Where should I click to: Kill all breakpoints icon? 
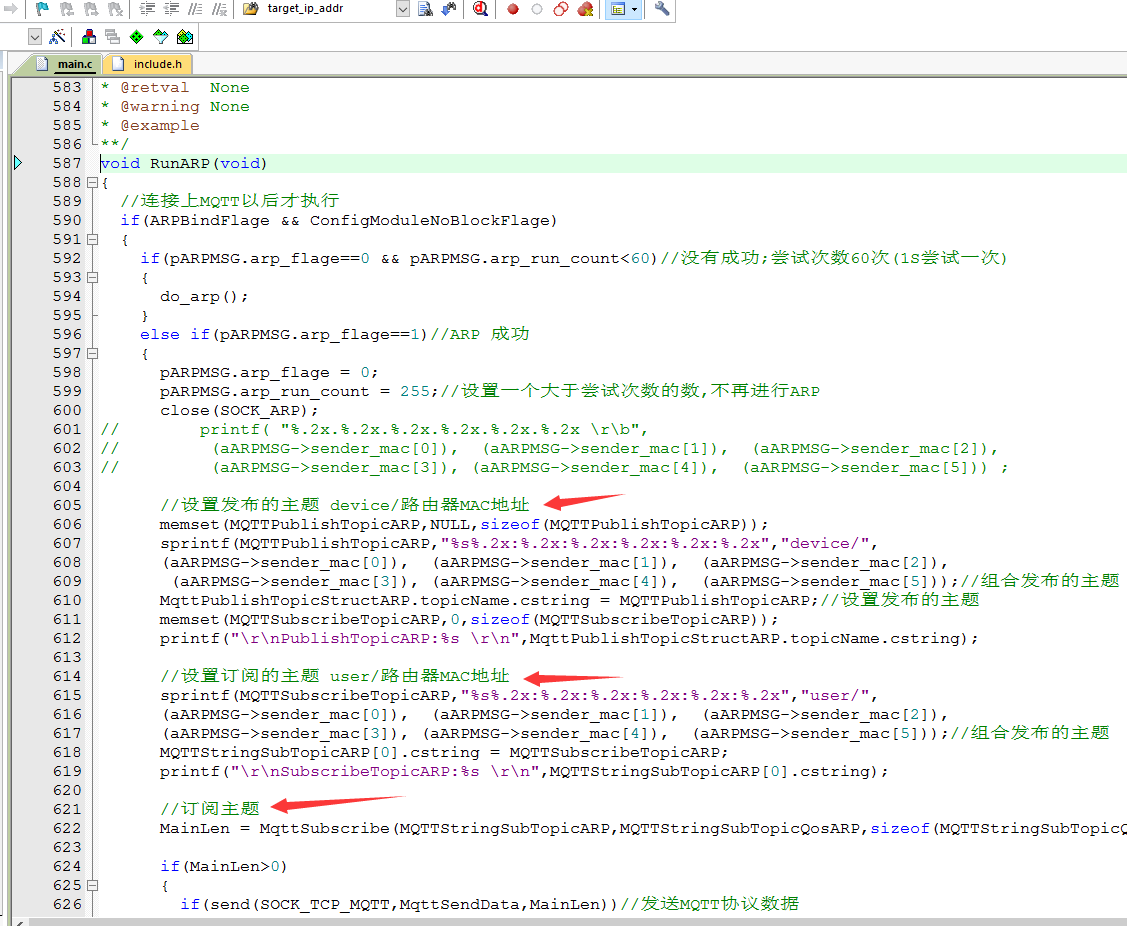point(586,9)
